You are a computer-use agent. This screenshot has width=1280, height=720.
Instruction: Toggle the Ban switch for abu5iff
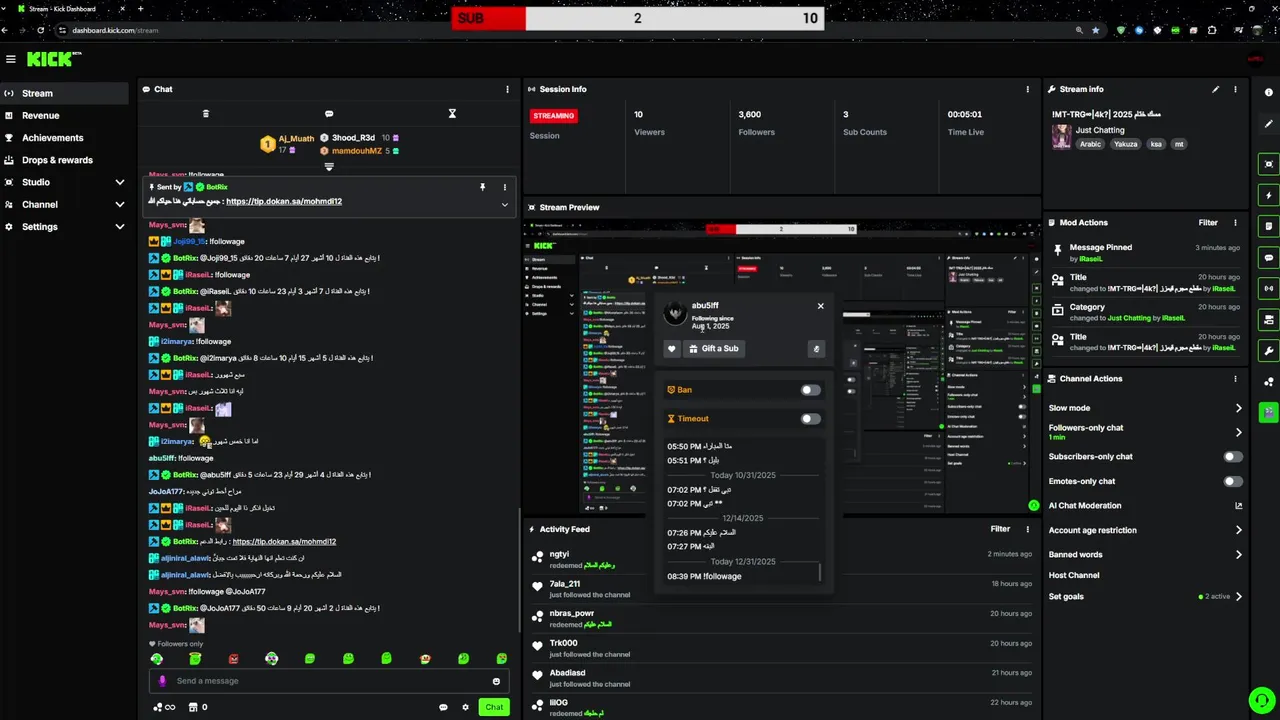click(x=810, y=390)
